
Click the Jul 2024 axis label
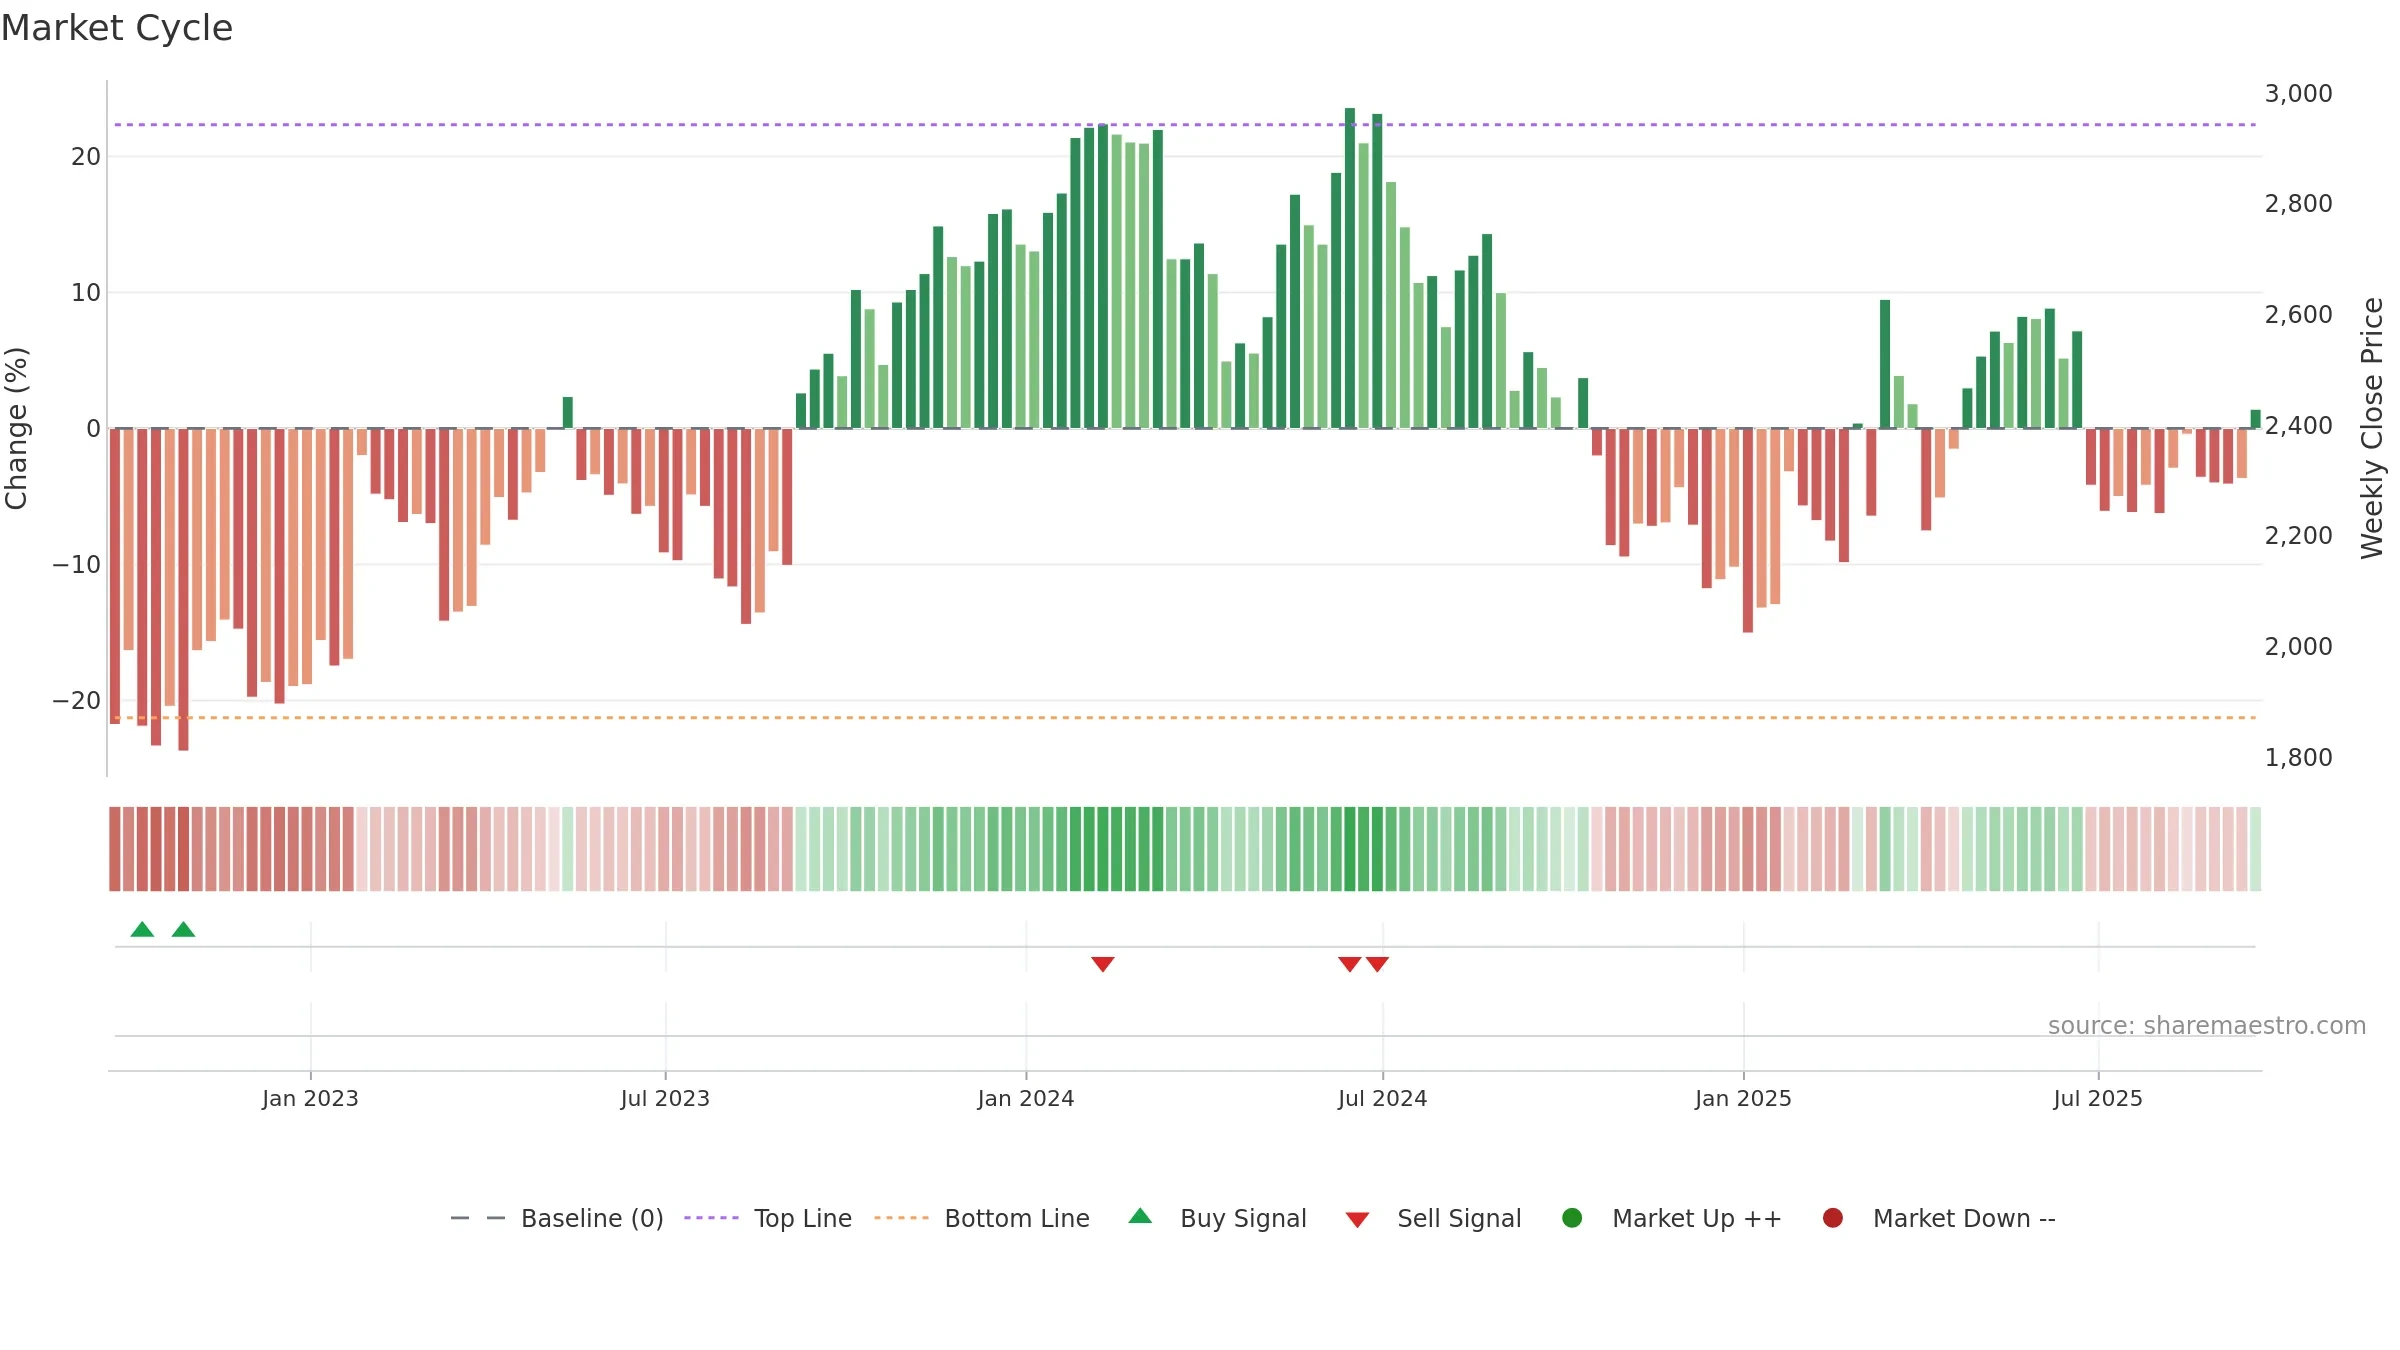pos(1383,1098)
